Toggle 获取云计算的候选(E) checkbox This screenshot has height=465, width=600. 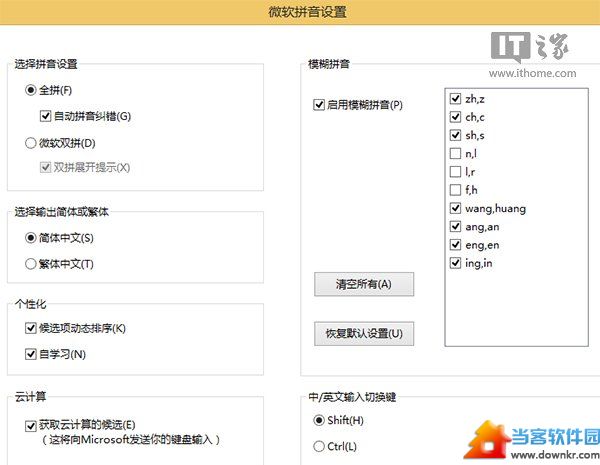click(x=31, y=426)
